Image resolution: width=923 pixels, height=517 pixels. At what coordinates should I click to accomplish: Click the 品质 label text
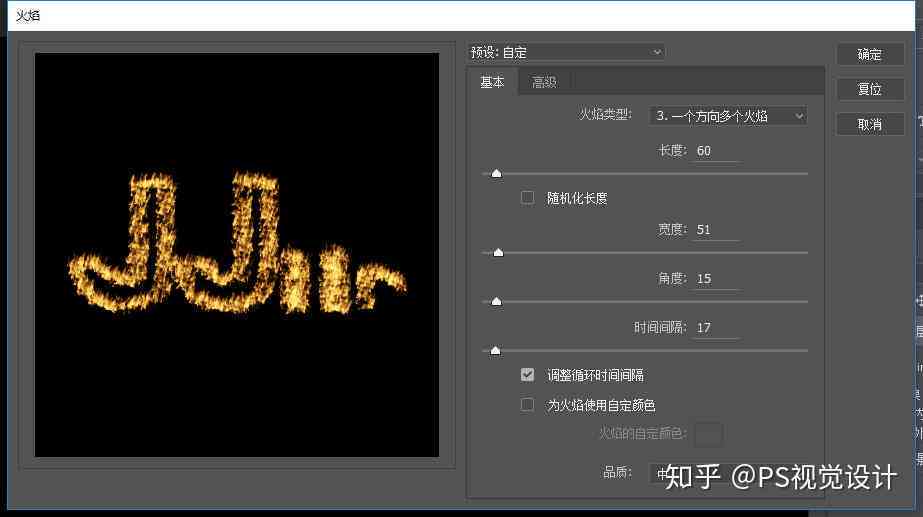[617, 472]
